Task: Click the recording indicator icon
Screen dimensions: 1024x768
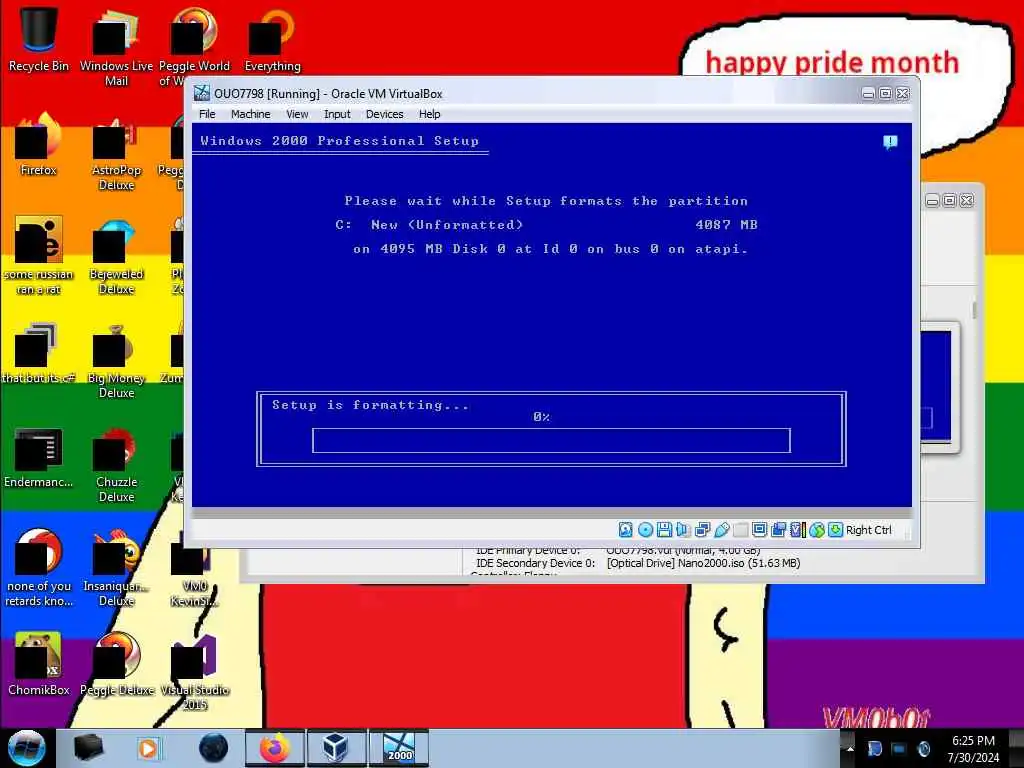Action: (x=778, y=530)
